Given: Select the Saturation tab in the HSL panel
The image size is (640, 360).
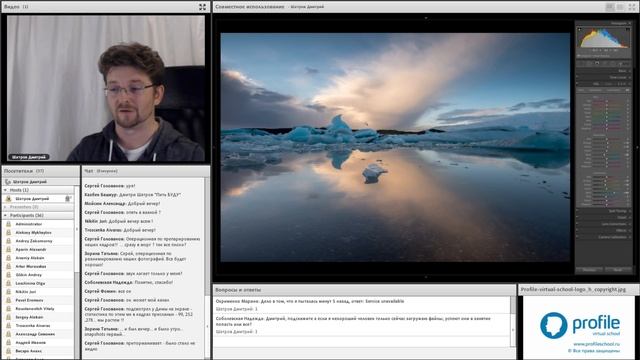Looking at the screenshot, I should 595,90.
